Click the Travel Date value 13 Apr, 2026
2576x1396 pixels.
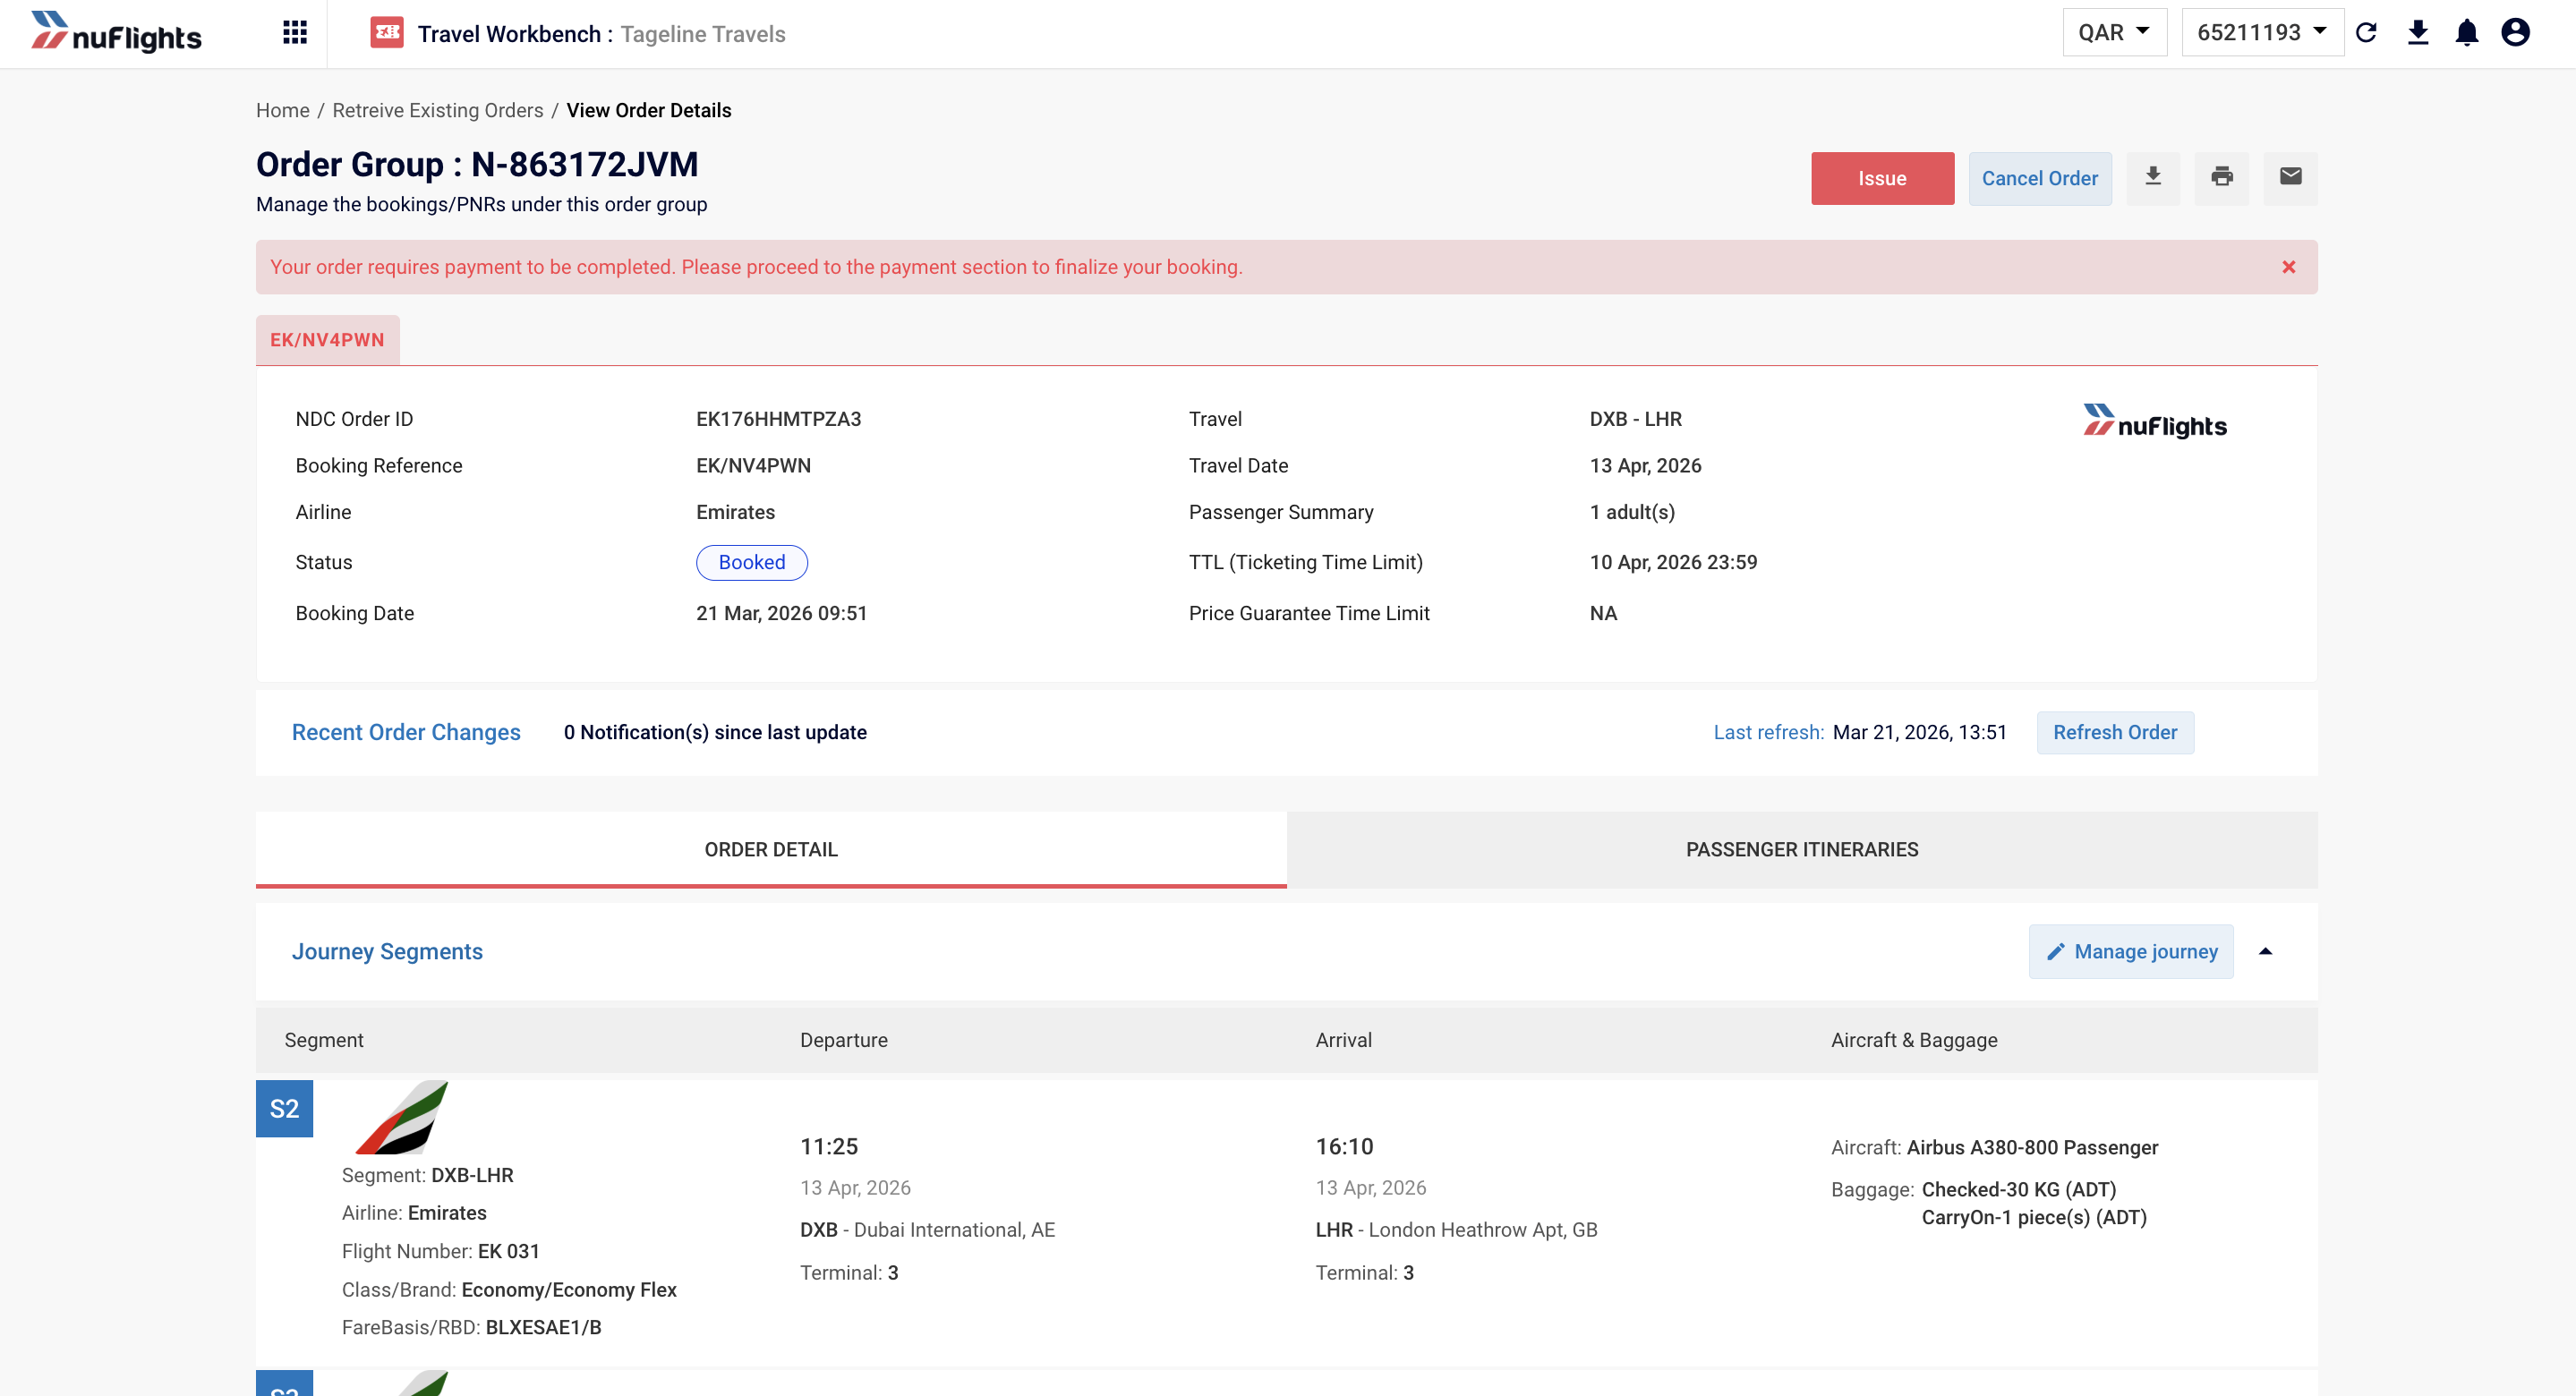pyautogui.click(x=1646, y=466)
